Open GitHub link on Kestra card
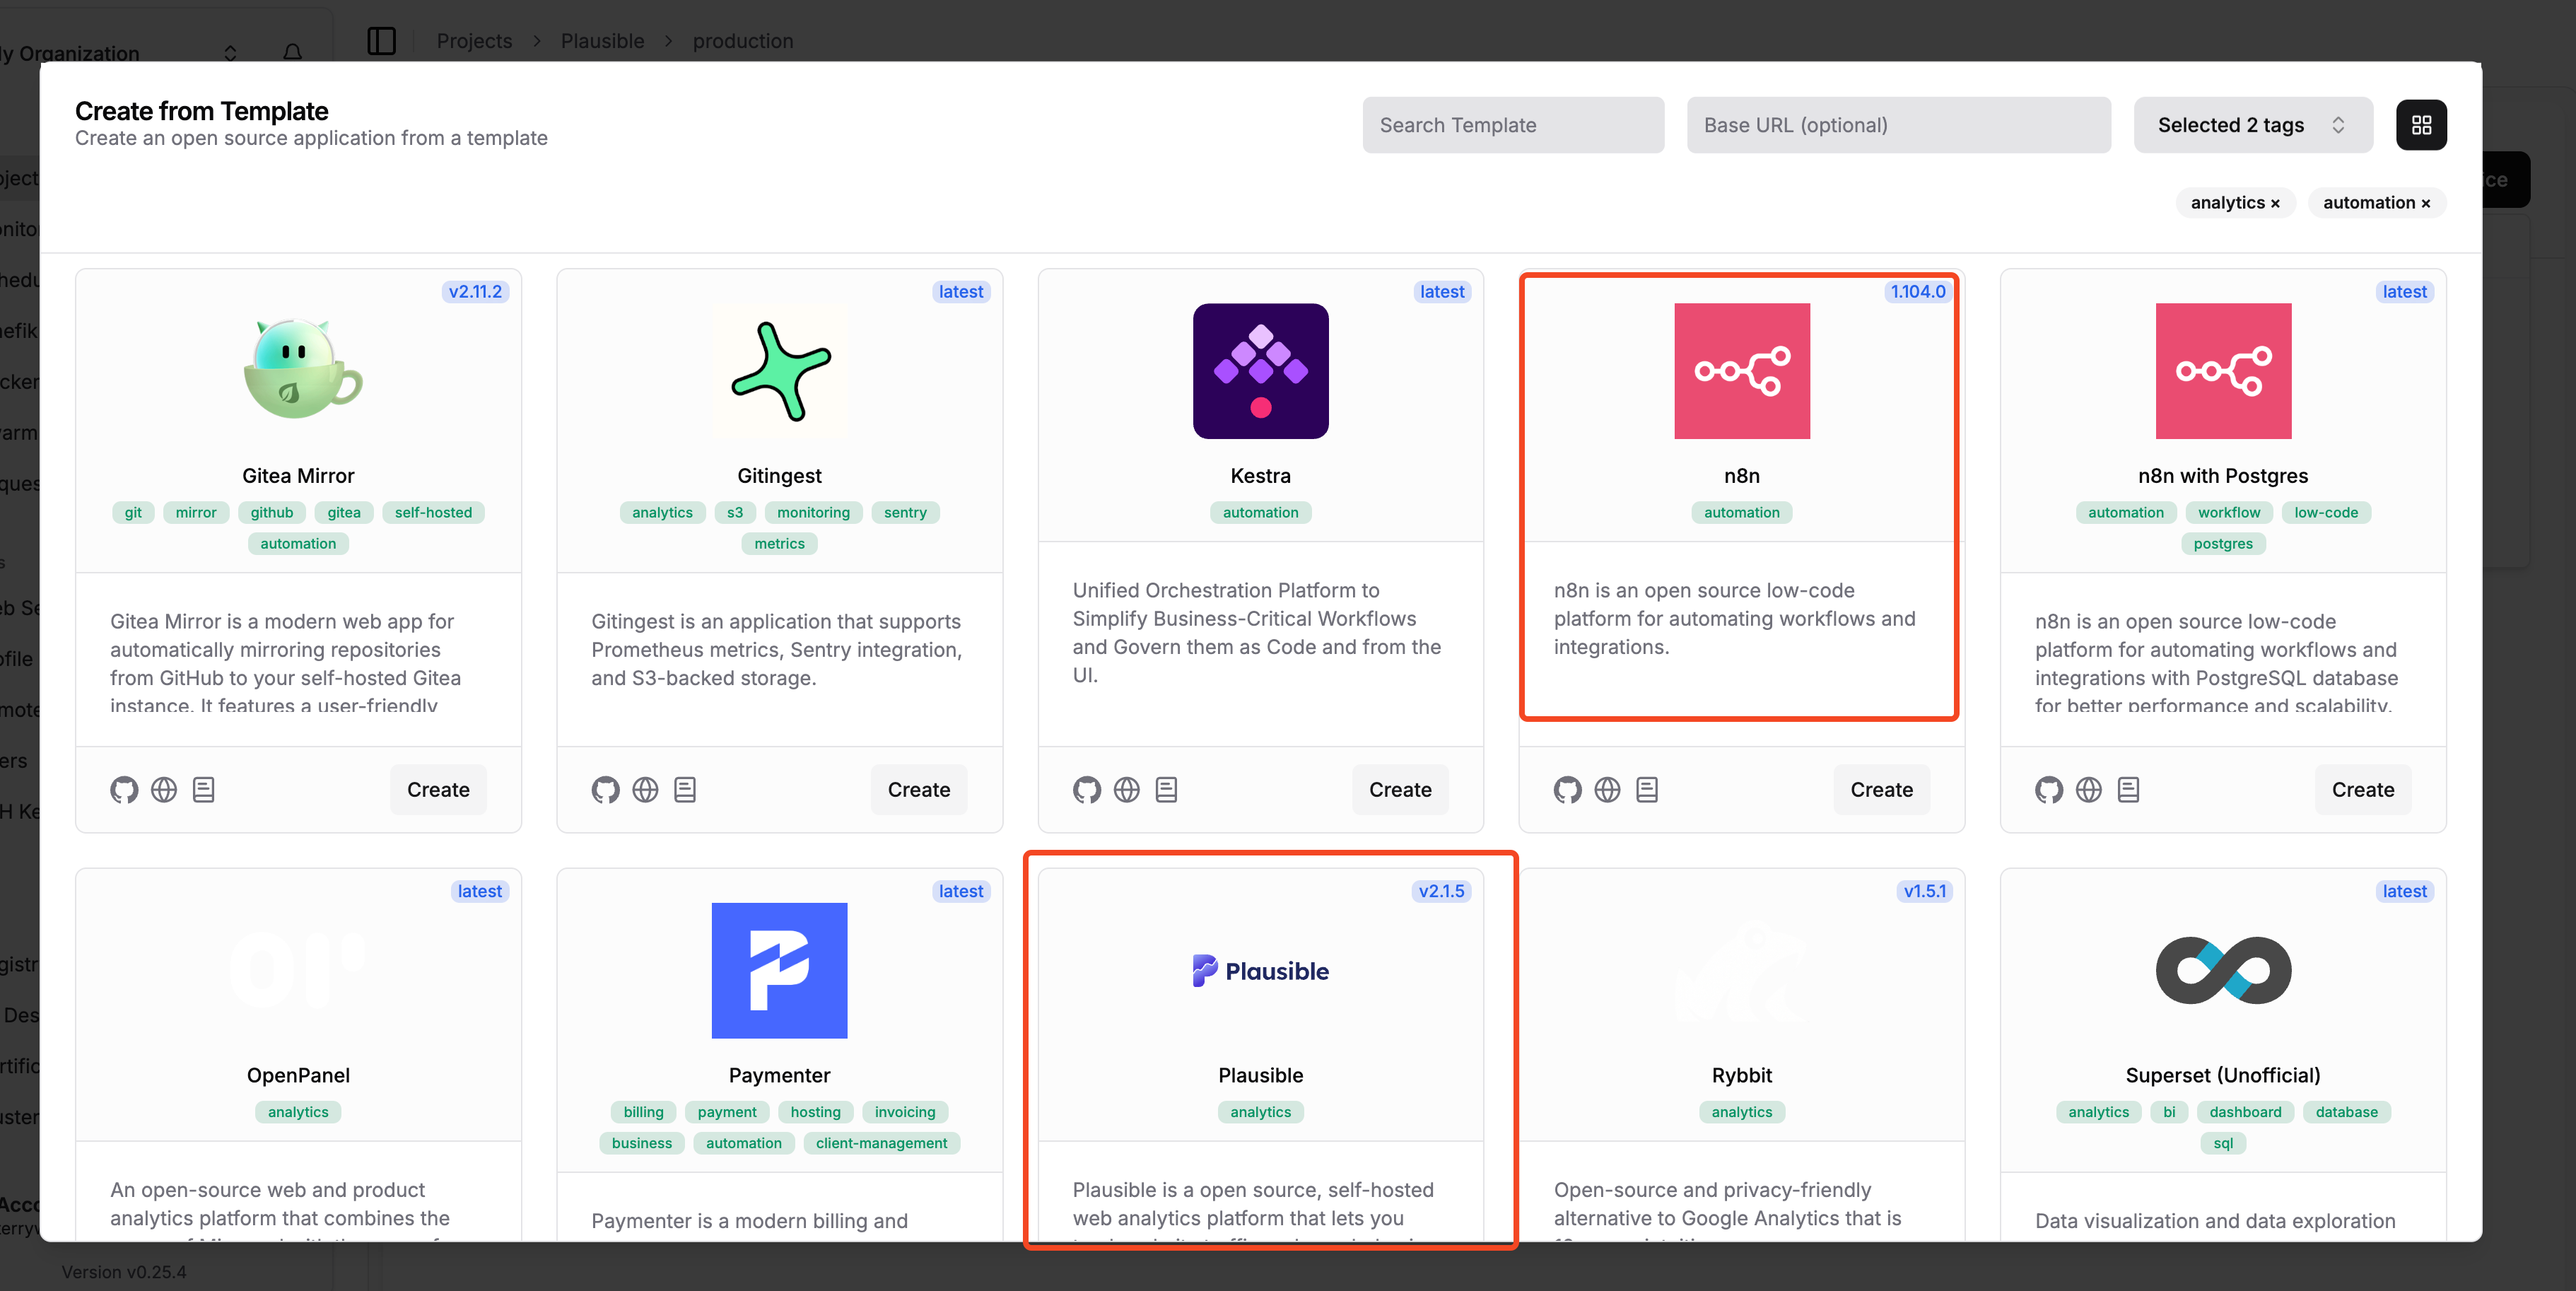The image size is (2576, 1291). click(x=1087, y=790)
